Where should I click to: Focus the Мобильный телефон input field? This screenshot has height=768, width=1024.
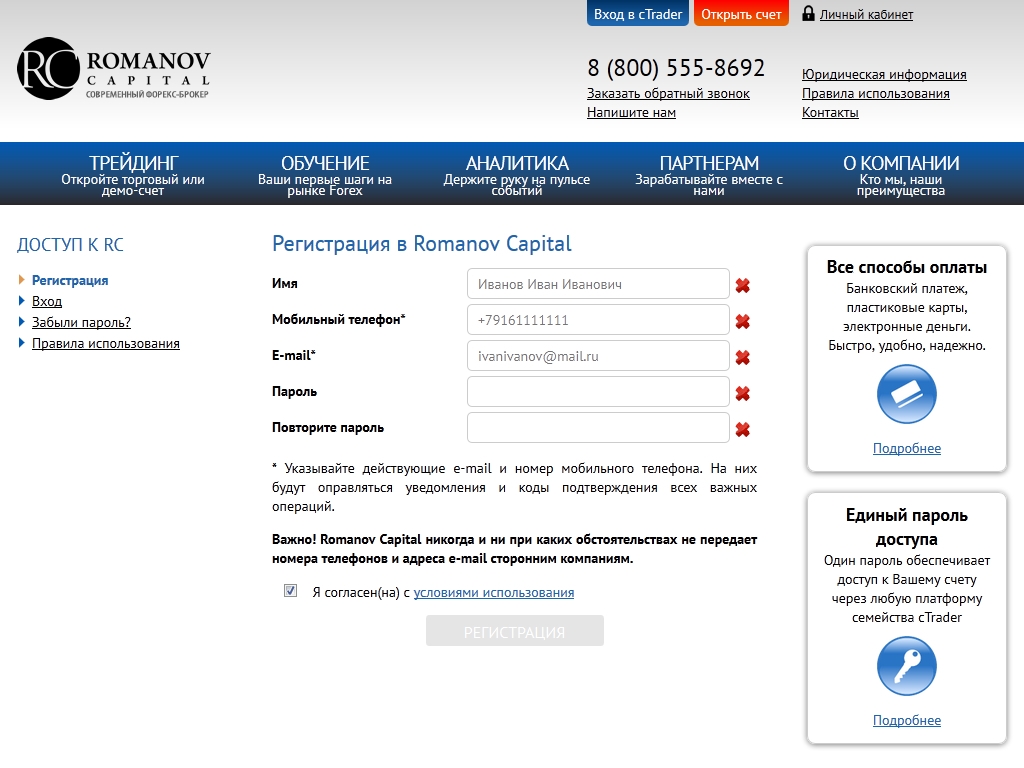click(598, 320)
